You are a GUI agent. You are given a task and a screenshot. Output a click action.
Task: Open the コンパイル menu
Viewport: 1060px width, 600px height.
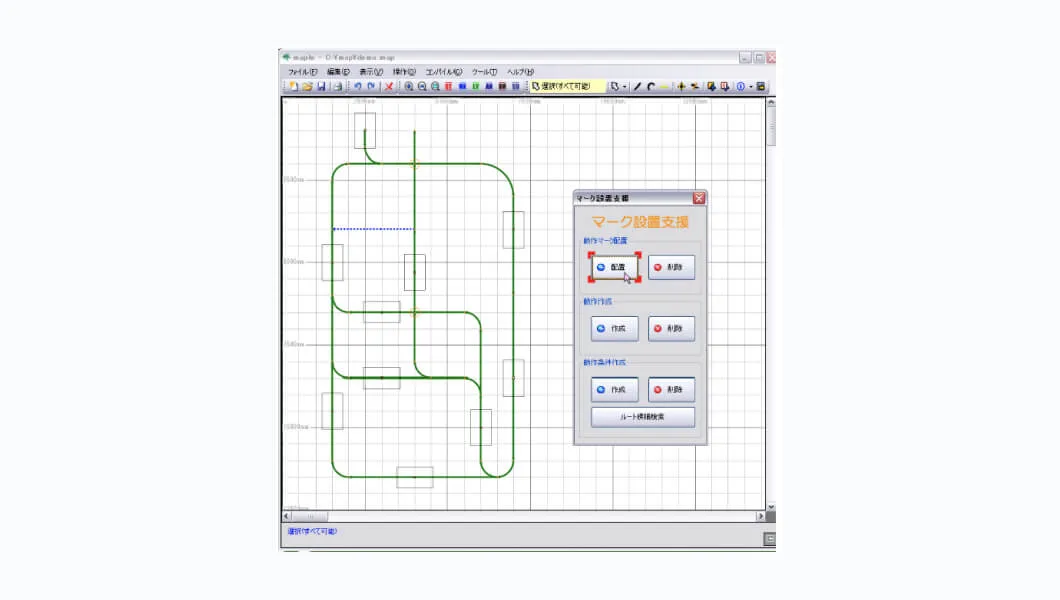point(444,72)
